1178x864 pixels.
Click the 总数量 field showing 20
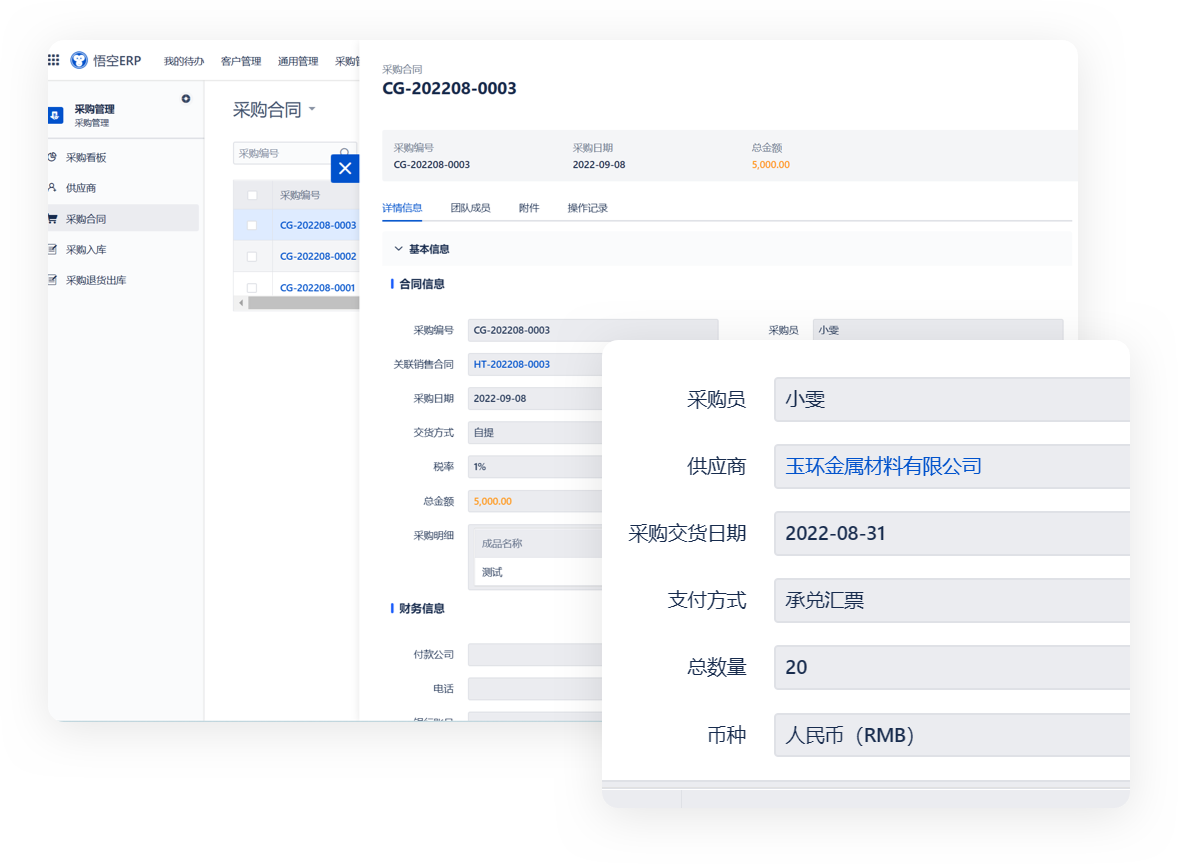952,667
